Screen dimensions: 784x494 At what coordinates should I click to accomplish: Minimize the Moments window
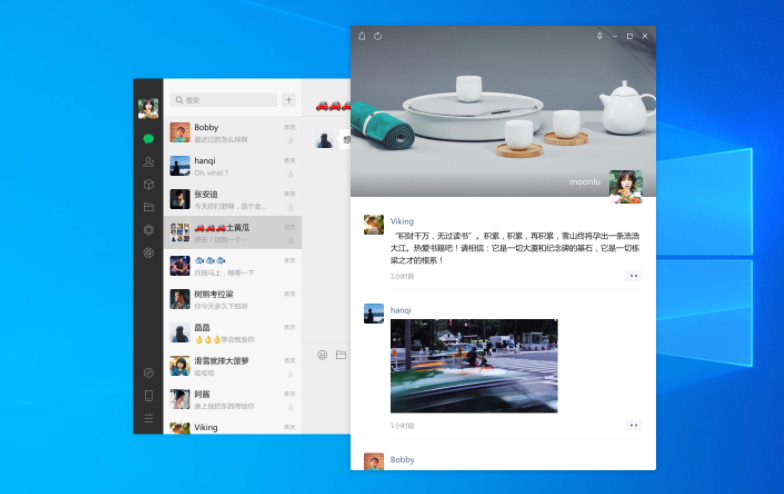point(614,36)
